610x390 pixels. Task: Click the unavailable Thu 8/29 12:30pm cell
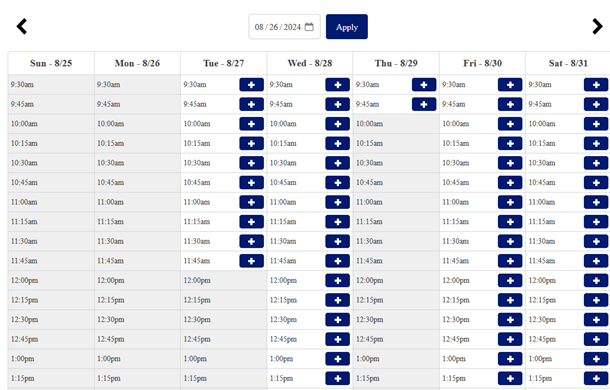[396, 320]
